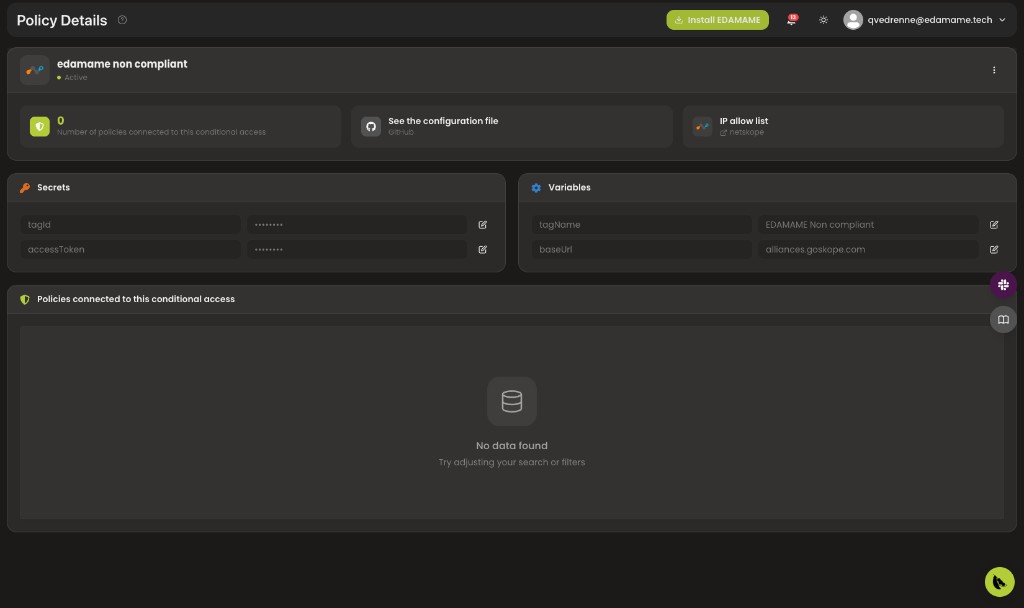Image resolution: width=1024 pixels, height=608 pixels.
Task: Click the accessToken name field
Action: [x=130, y=249]
